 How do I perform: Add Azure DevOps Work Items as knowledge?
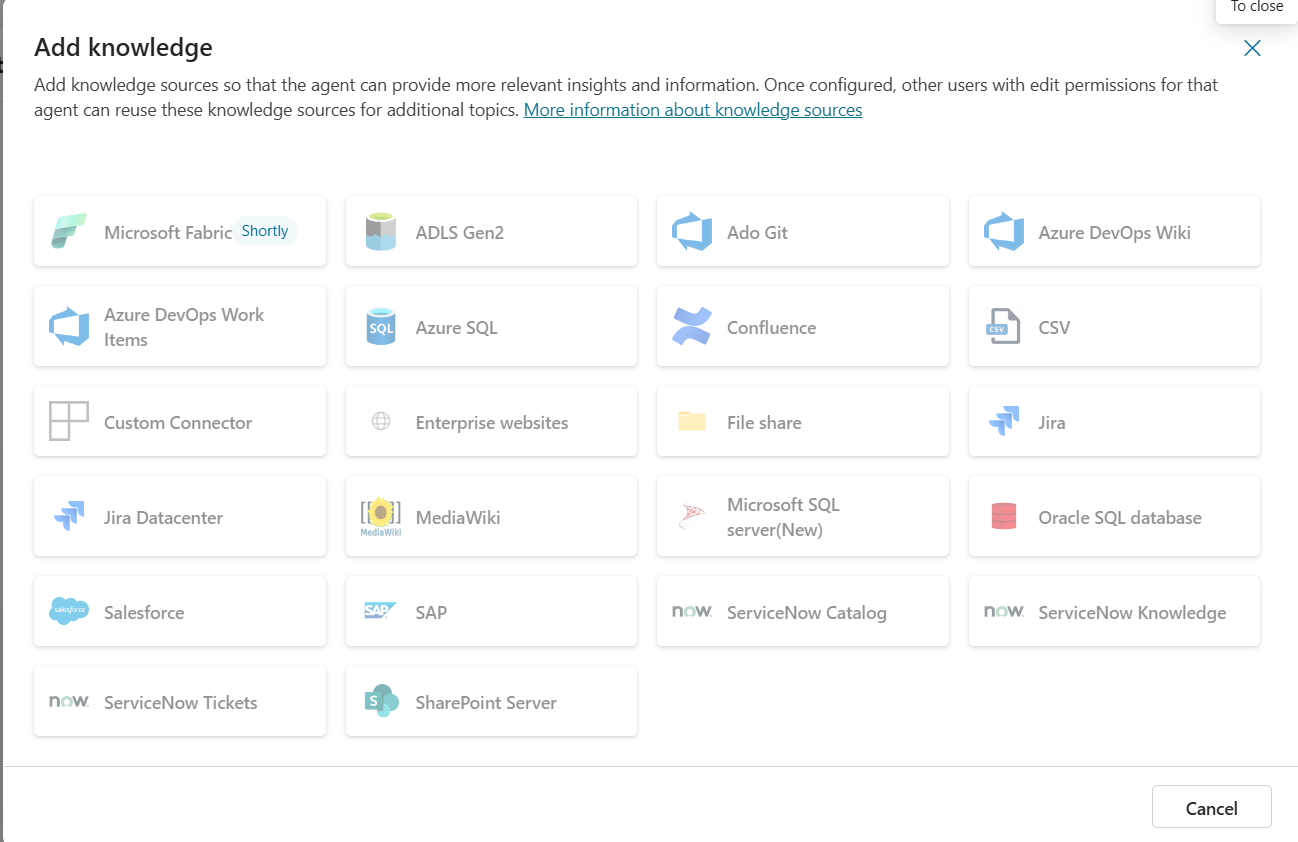pos(179,326)
